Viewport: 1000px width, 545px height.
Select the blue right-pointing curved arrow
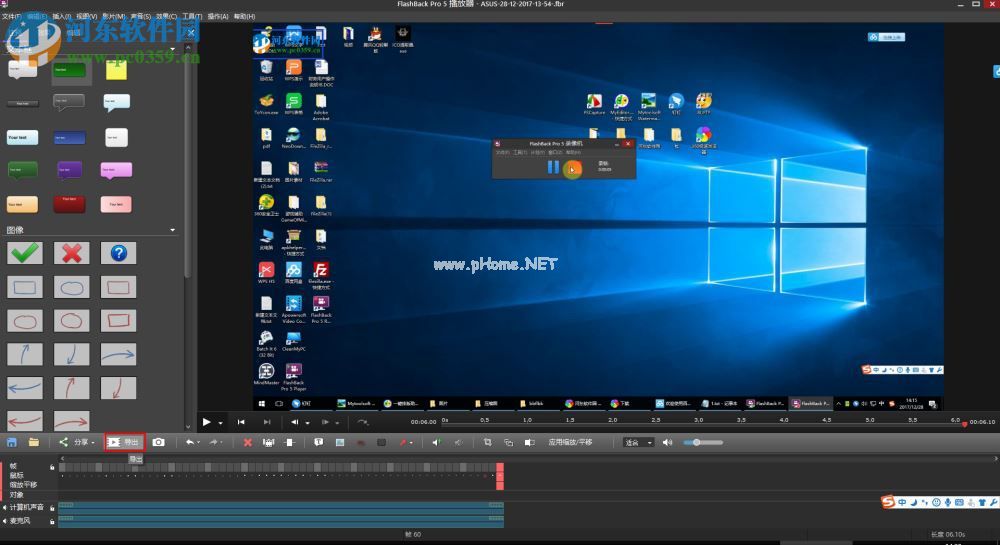[x=119, y=354]
